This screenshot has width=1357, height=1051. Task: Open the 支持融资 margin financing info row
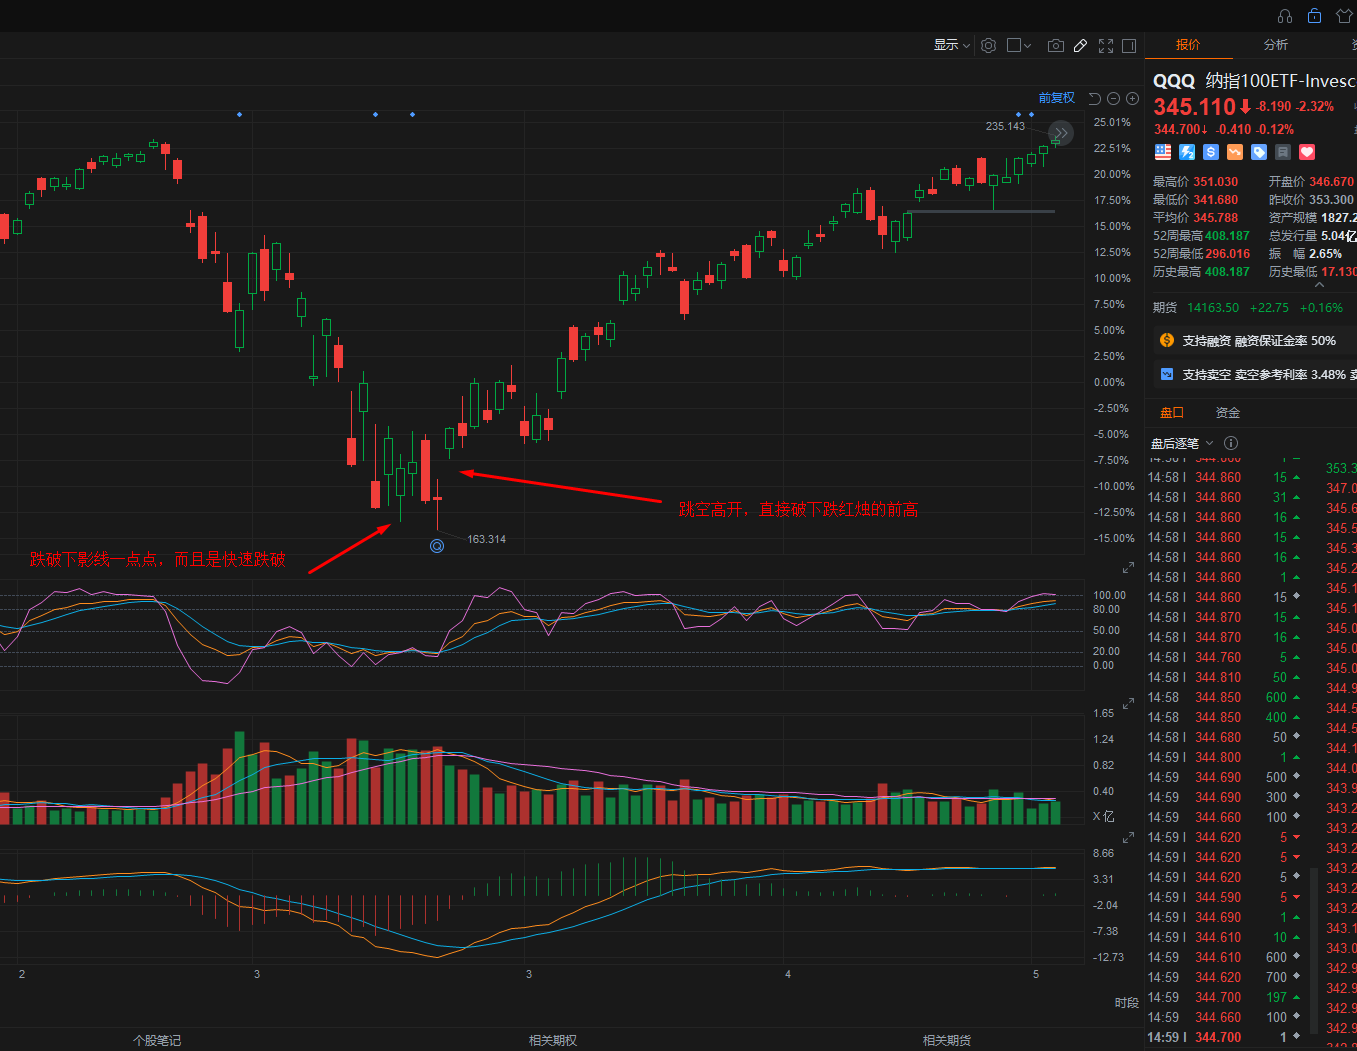coord(1255,341)
